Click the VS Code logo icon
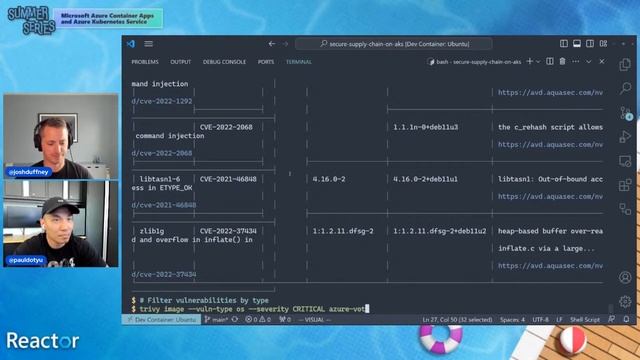Screen dimensions: 640x360 [x=131, y=44]
